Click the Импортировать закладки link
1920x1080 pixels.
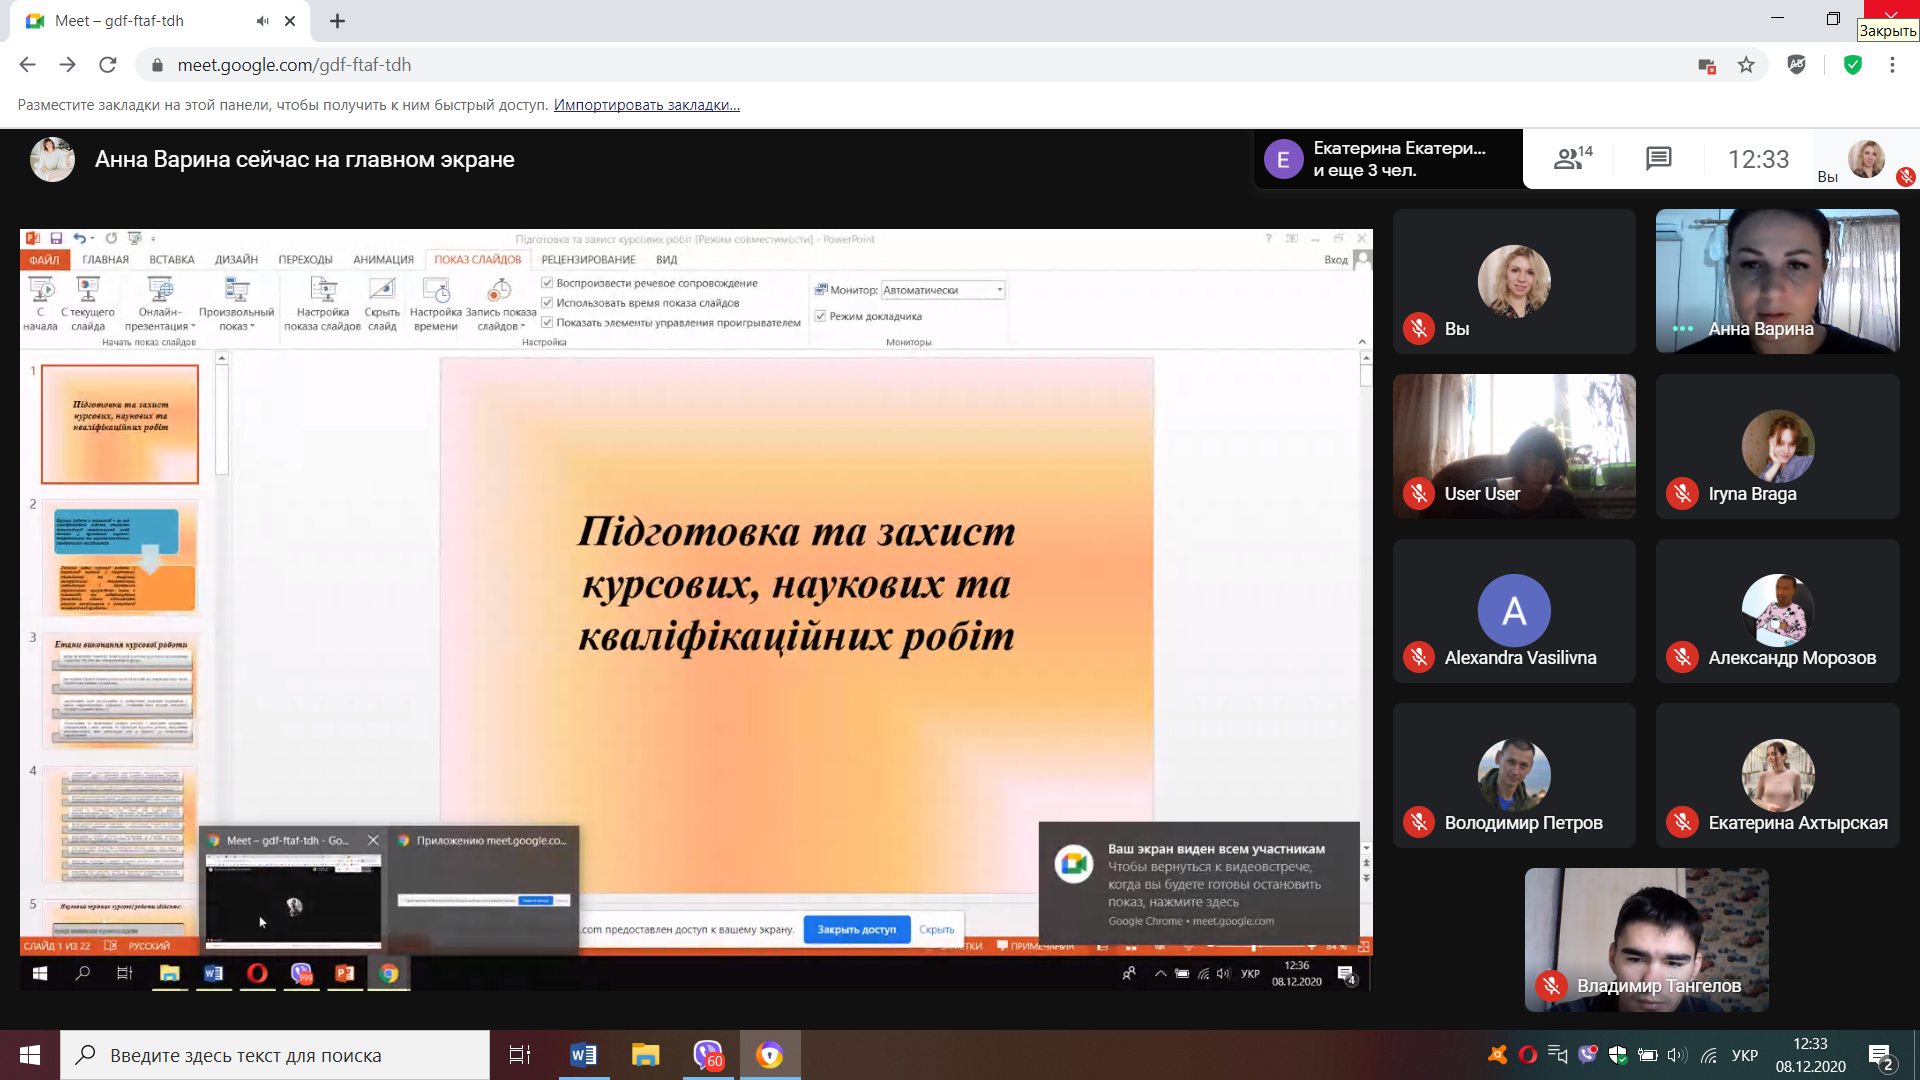click(x=646, y=105)
